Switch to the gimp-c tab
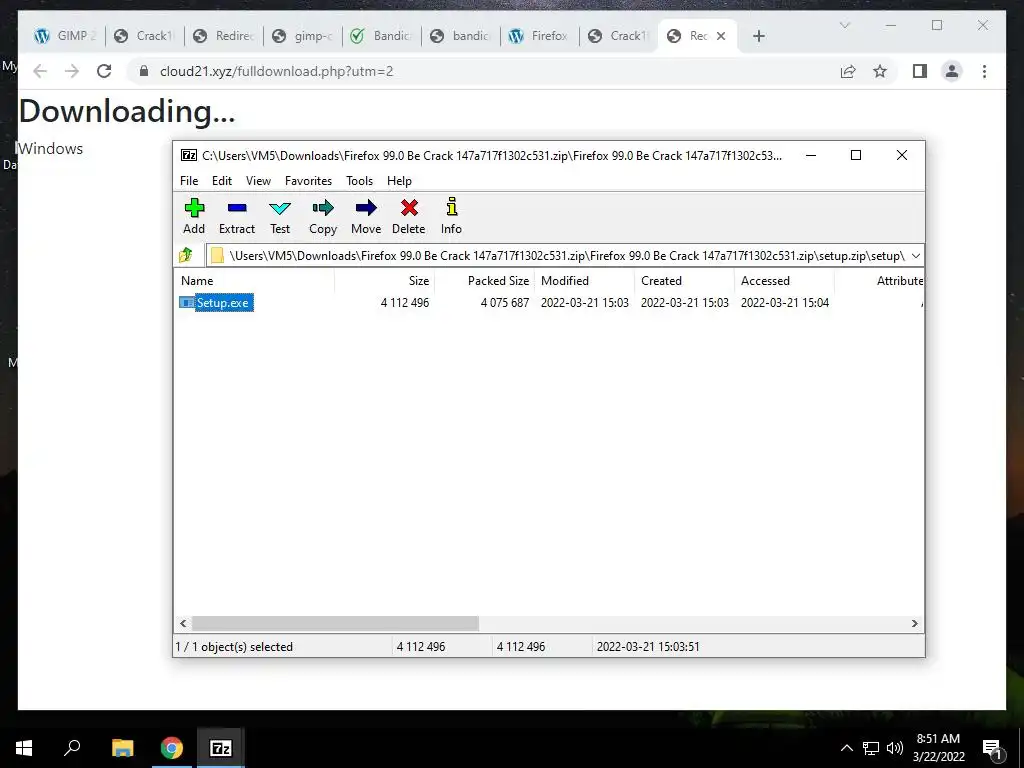Image resolution: width=1024 pixels, height=768 pixels. 303,36
